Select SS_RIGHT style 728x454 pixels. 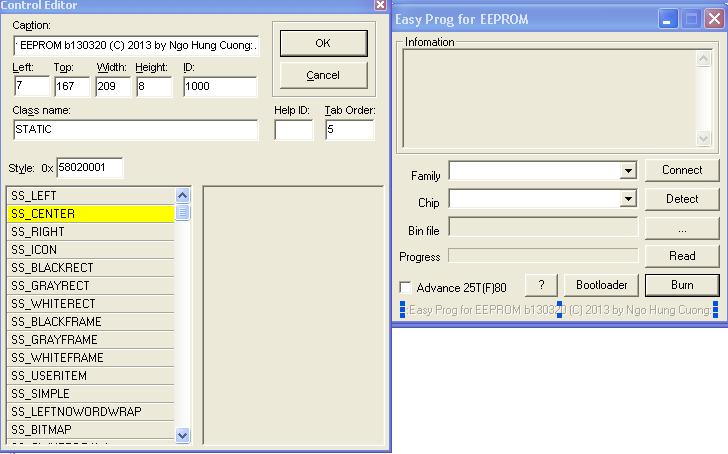91,232
